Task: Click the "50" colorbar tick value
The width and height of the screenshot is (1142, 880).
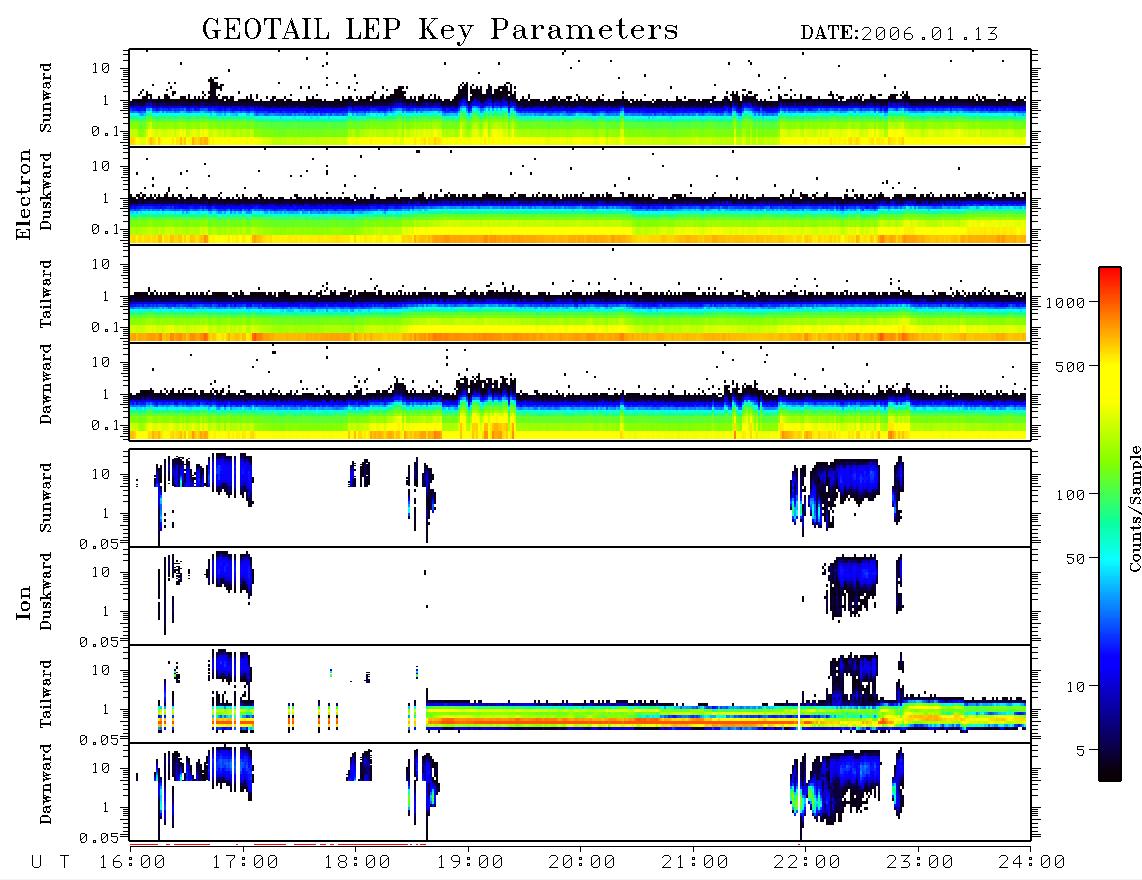Action: tap(1075, 559)
